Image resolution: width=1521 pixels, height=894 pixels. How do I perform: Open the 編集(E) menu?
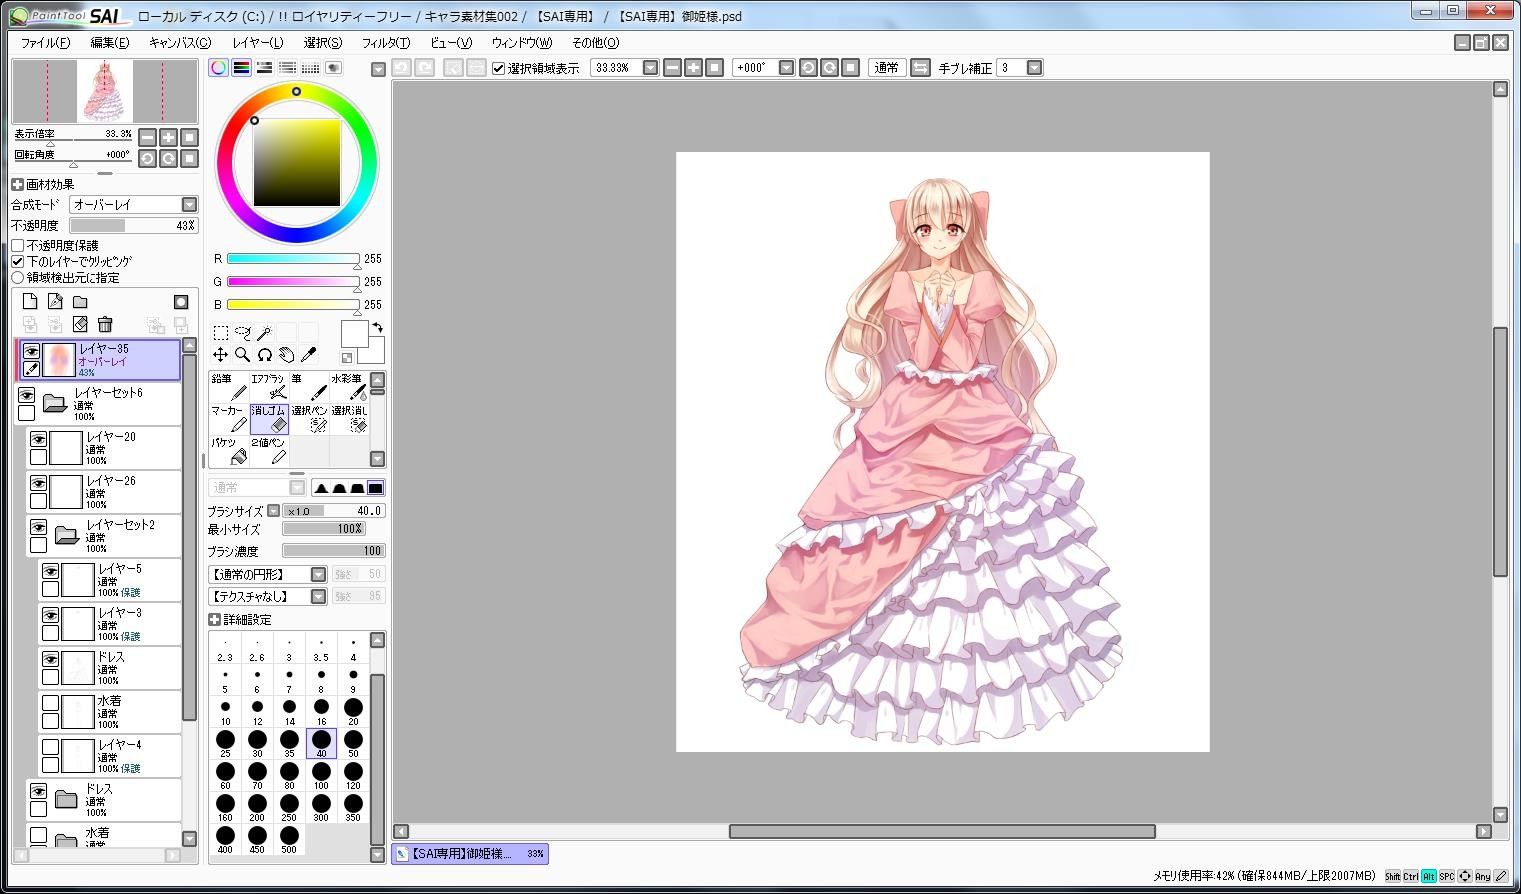[x=110, y=43]
